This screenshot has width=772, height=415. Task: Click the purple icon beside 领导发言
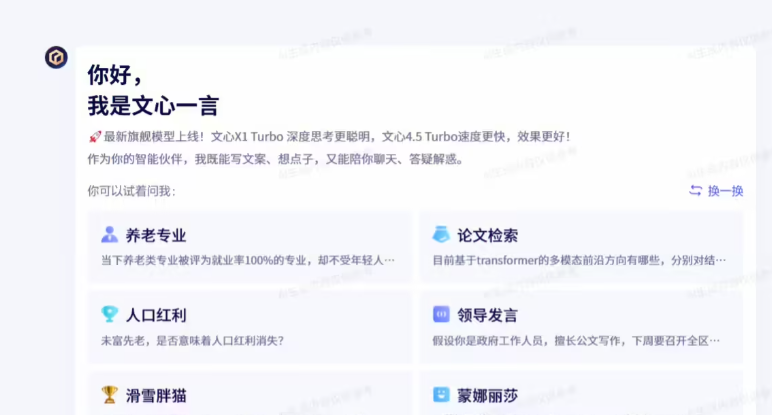(440, 315)
